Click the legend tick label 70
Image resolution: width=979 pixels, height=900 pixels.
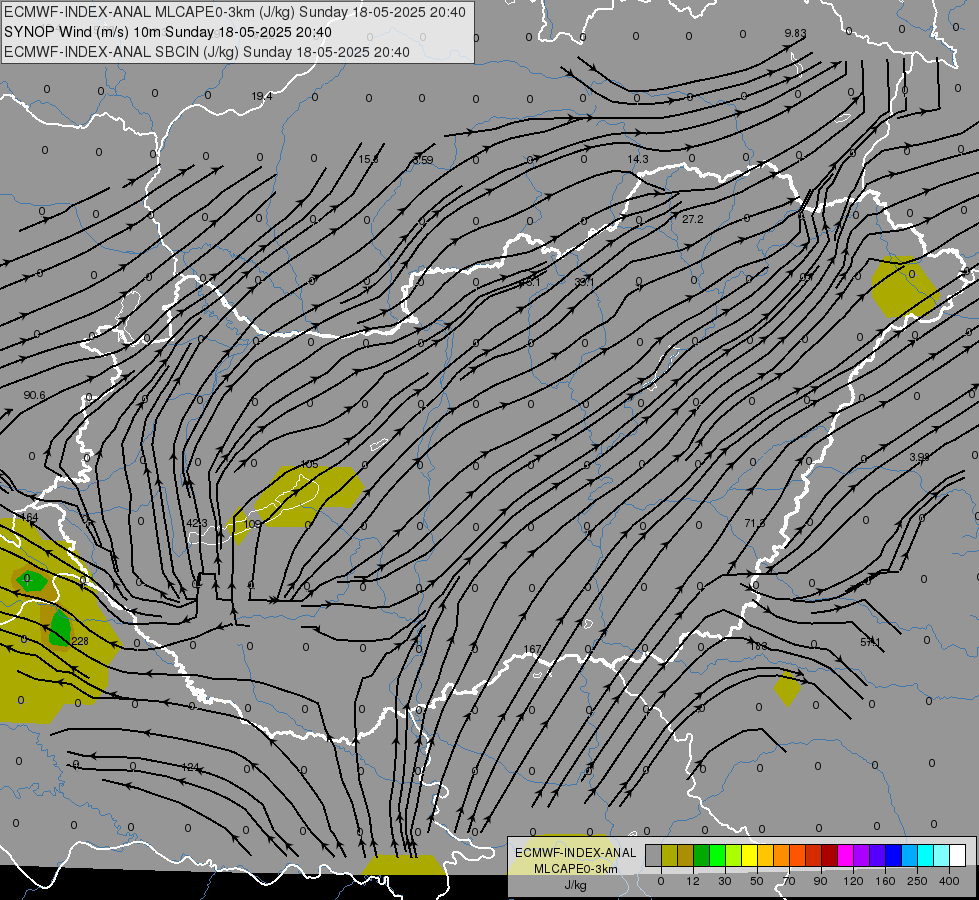789,881
